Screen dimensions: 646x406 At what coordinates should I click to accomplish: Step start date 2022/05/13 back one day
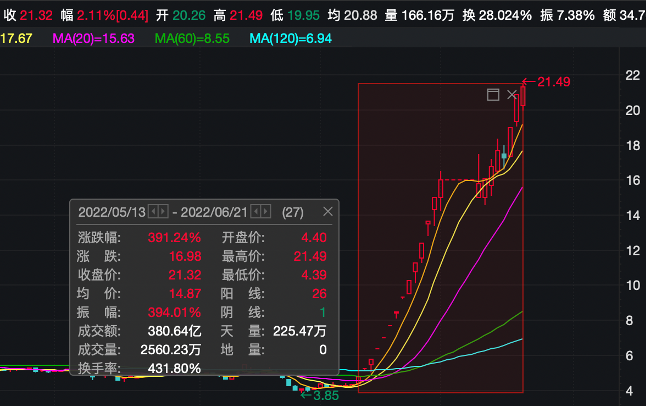click(153, 212)
